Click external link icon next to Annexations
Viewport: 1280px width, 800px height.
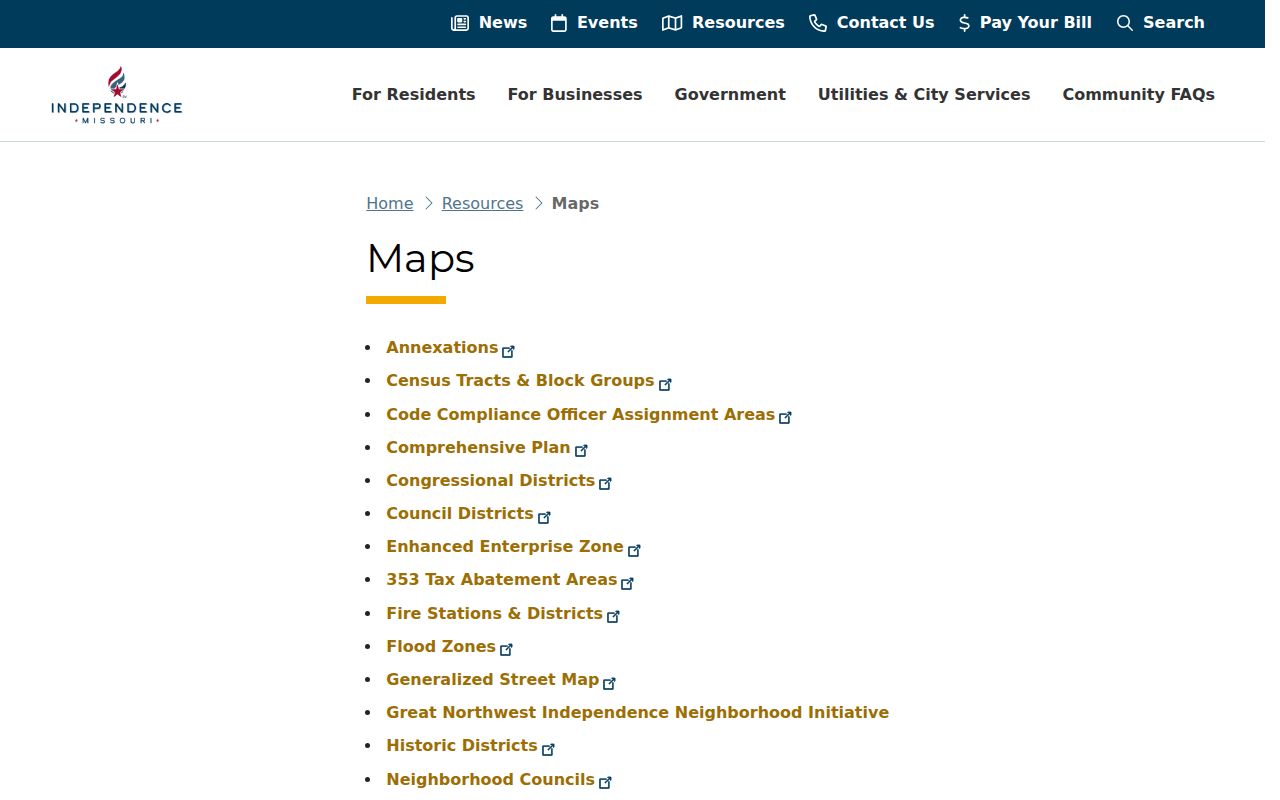tap(509, 351)
